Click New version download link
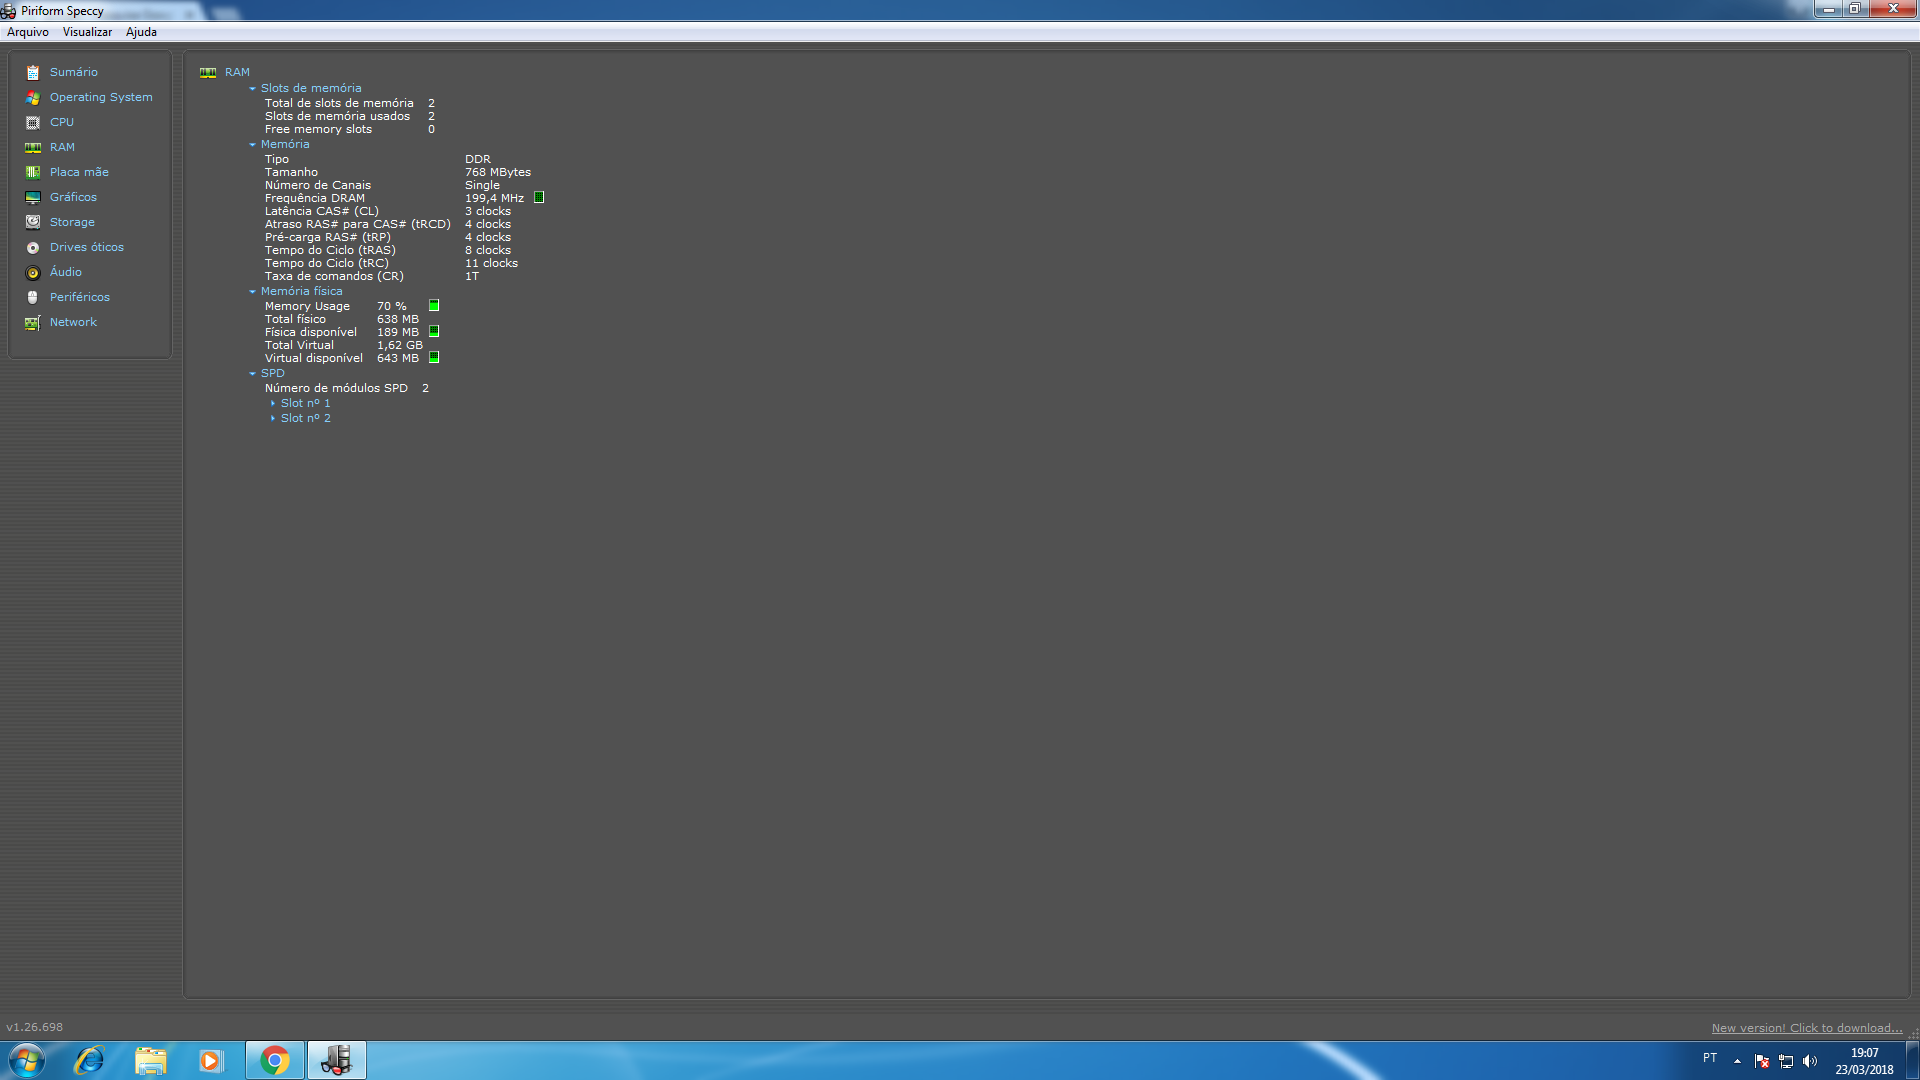Viewport: 1920px width, 1080px height. click(x=1806, y=1028)
